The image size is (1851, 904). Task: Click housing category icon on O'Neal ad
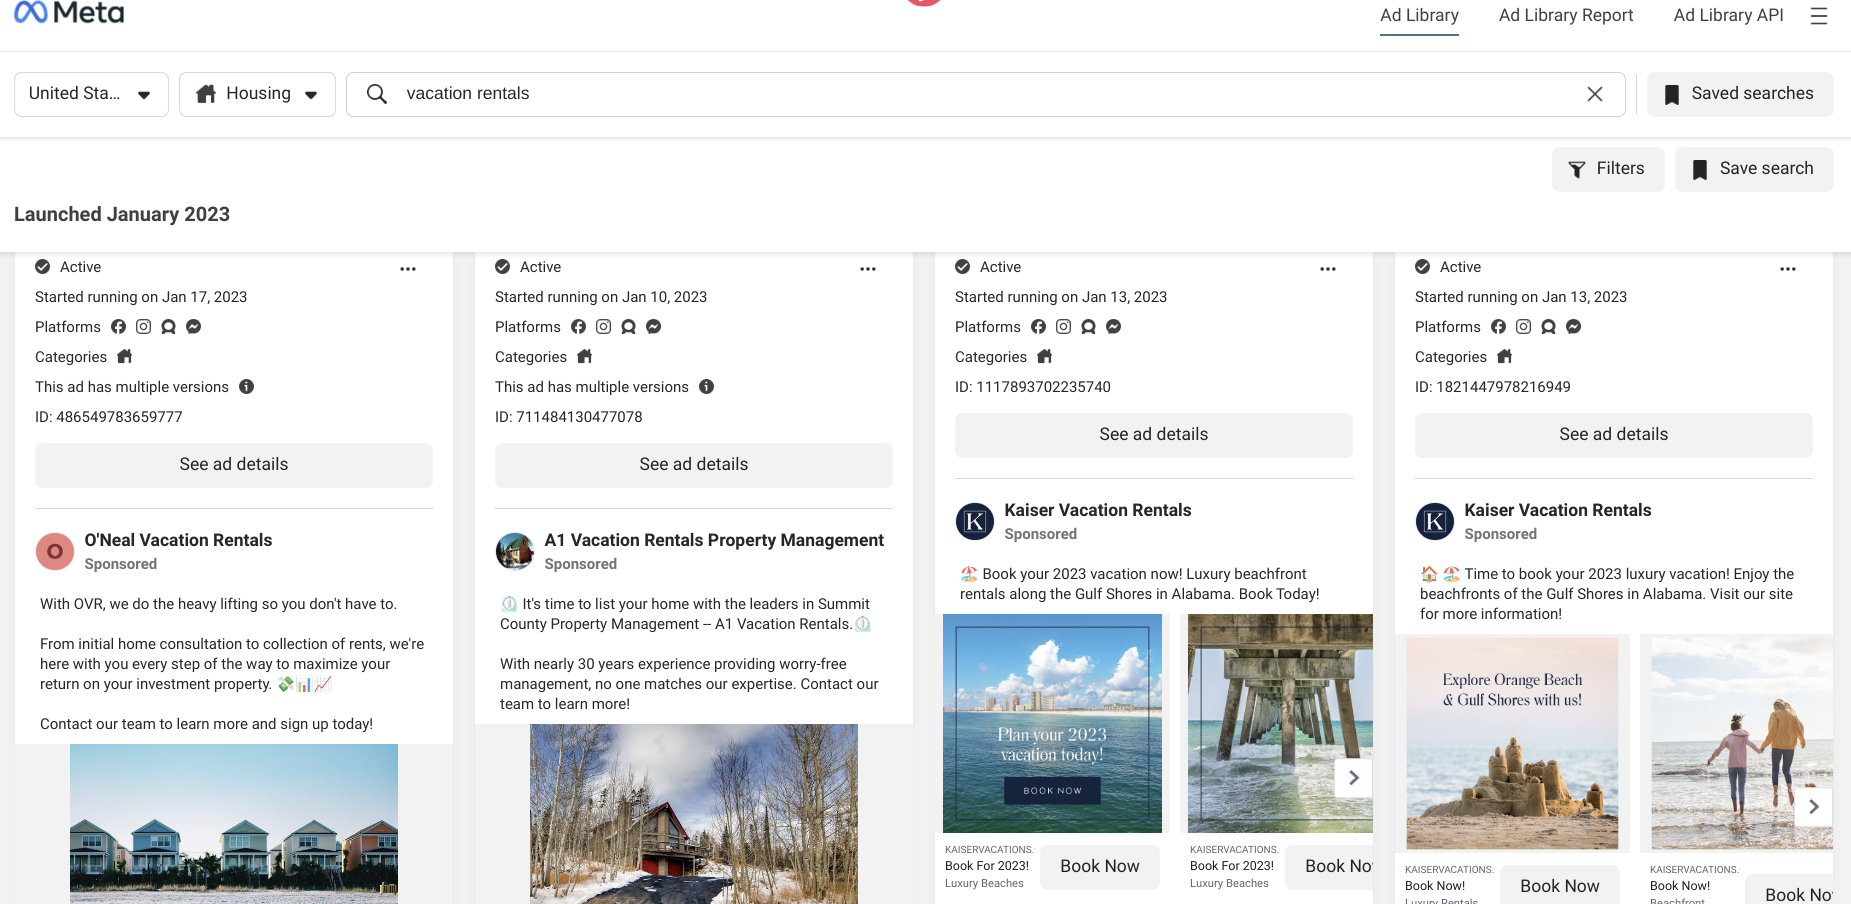pos(125,357)
